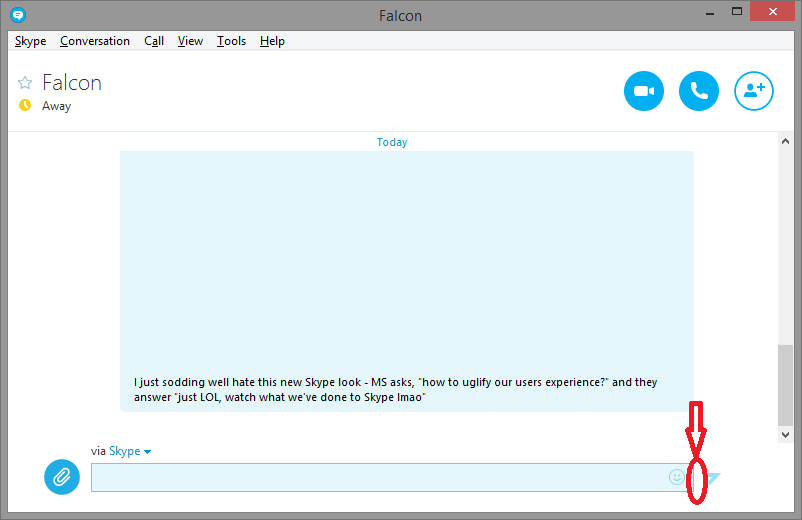Image resolution: width=802 pixels, height=520 pixels.
Task: Start a video call with Falcon
Action: pyautogui.click(x=643, y=91)
